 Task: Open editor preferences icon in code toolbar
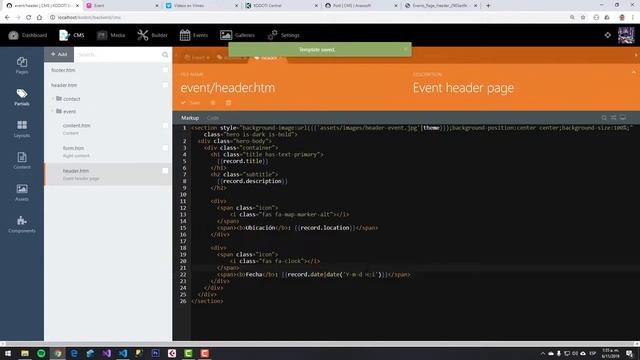(x=613, y=118)
